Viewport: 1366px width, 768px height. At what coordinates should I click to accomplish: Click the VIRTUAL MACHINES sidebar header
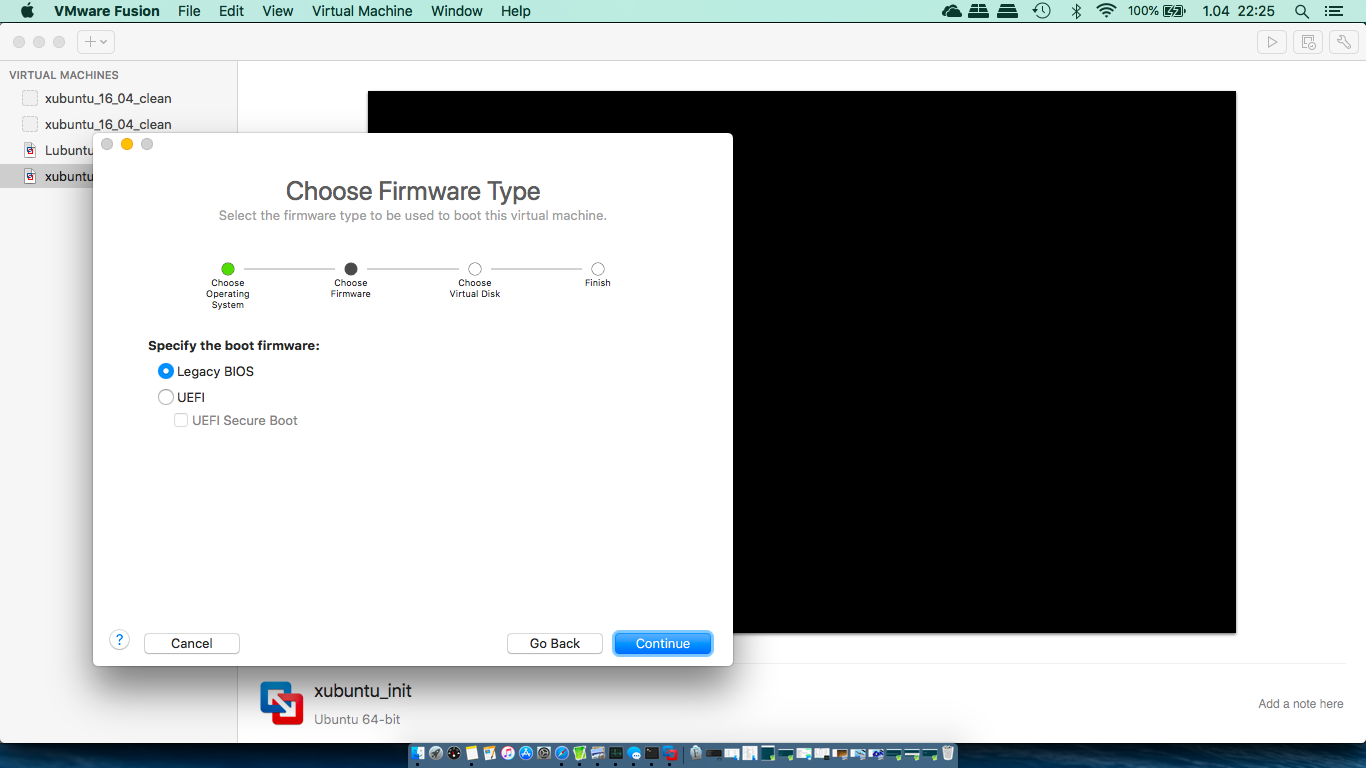pos(64,75)
